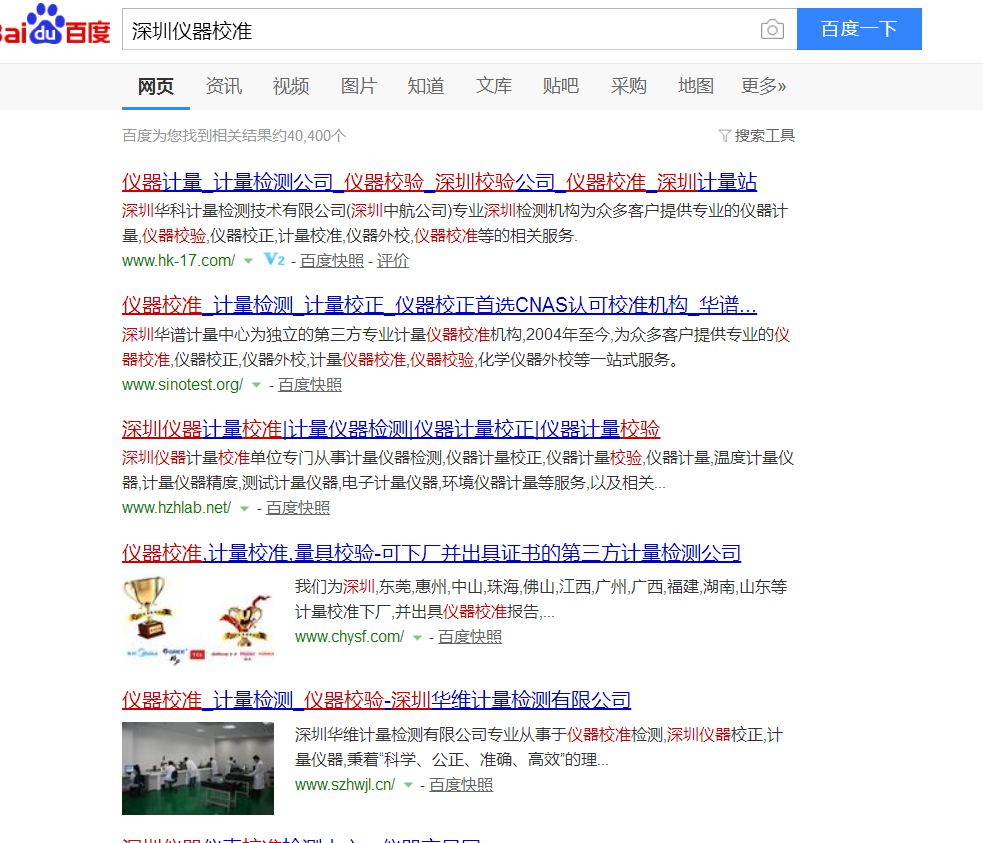
Task: Expand the dropdown arrow beside www.hk-17.com/
Action: [248, 261]
